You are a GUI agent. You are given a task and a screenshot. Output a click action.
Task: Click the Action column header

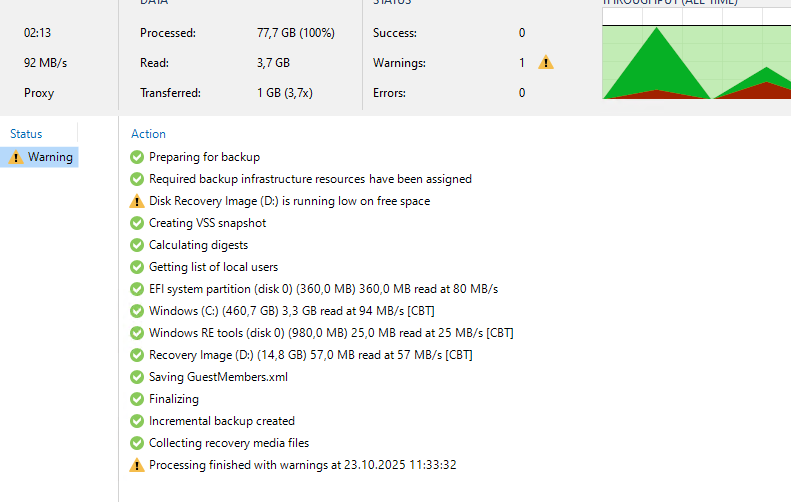148,134
